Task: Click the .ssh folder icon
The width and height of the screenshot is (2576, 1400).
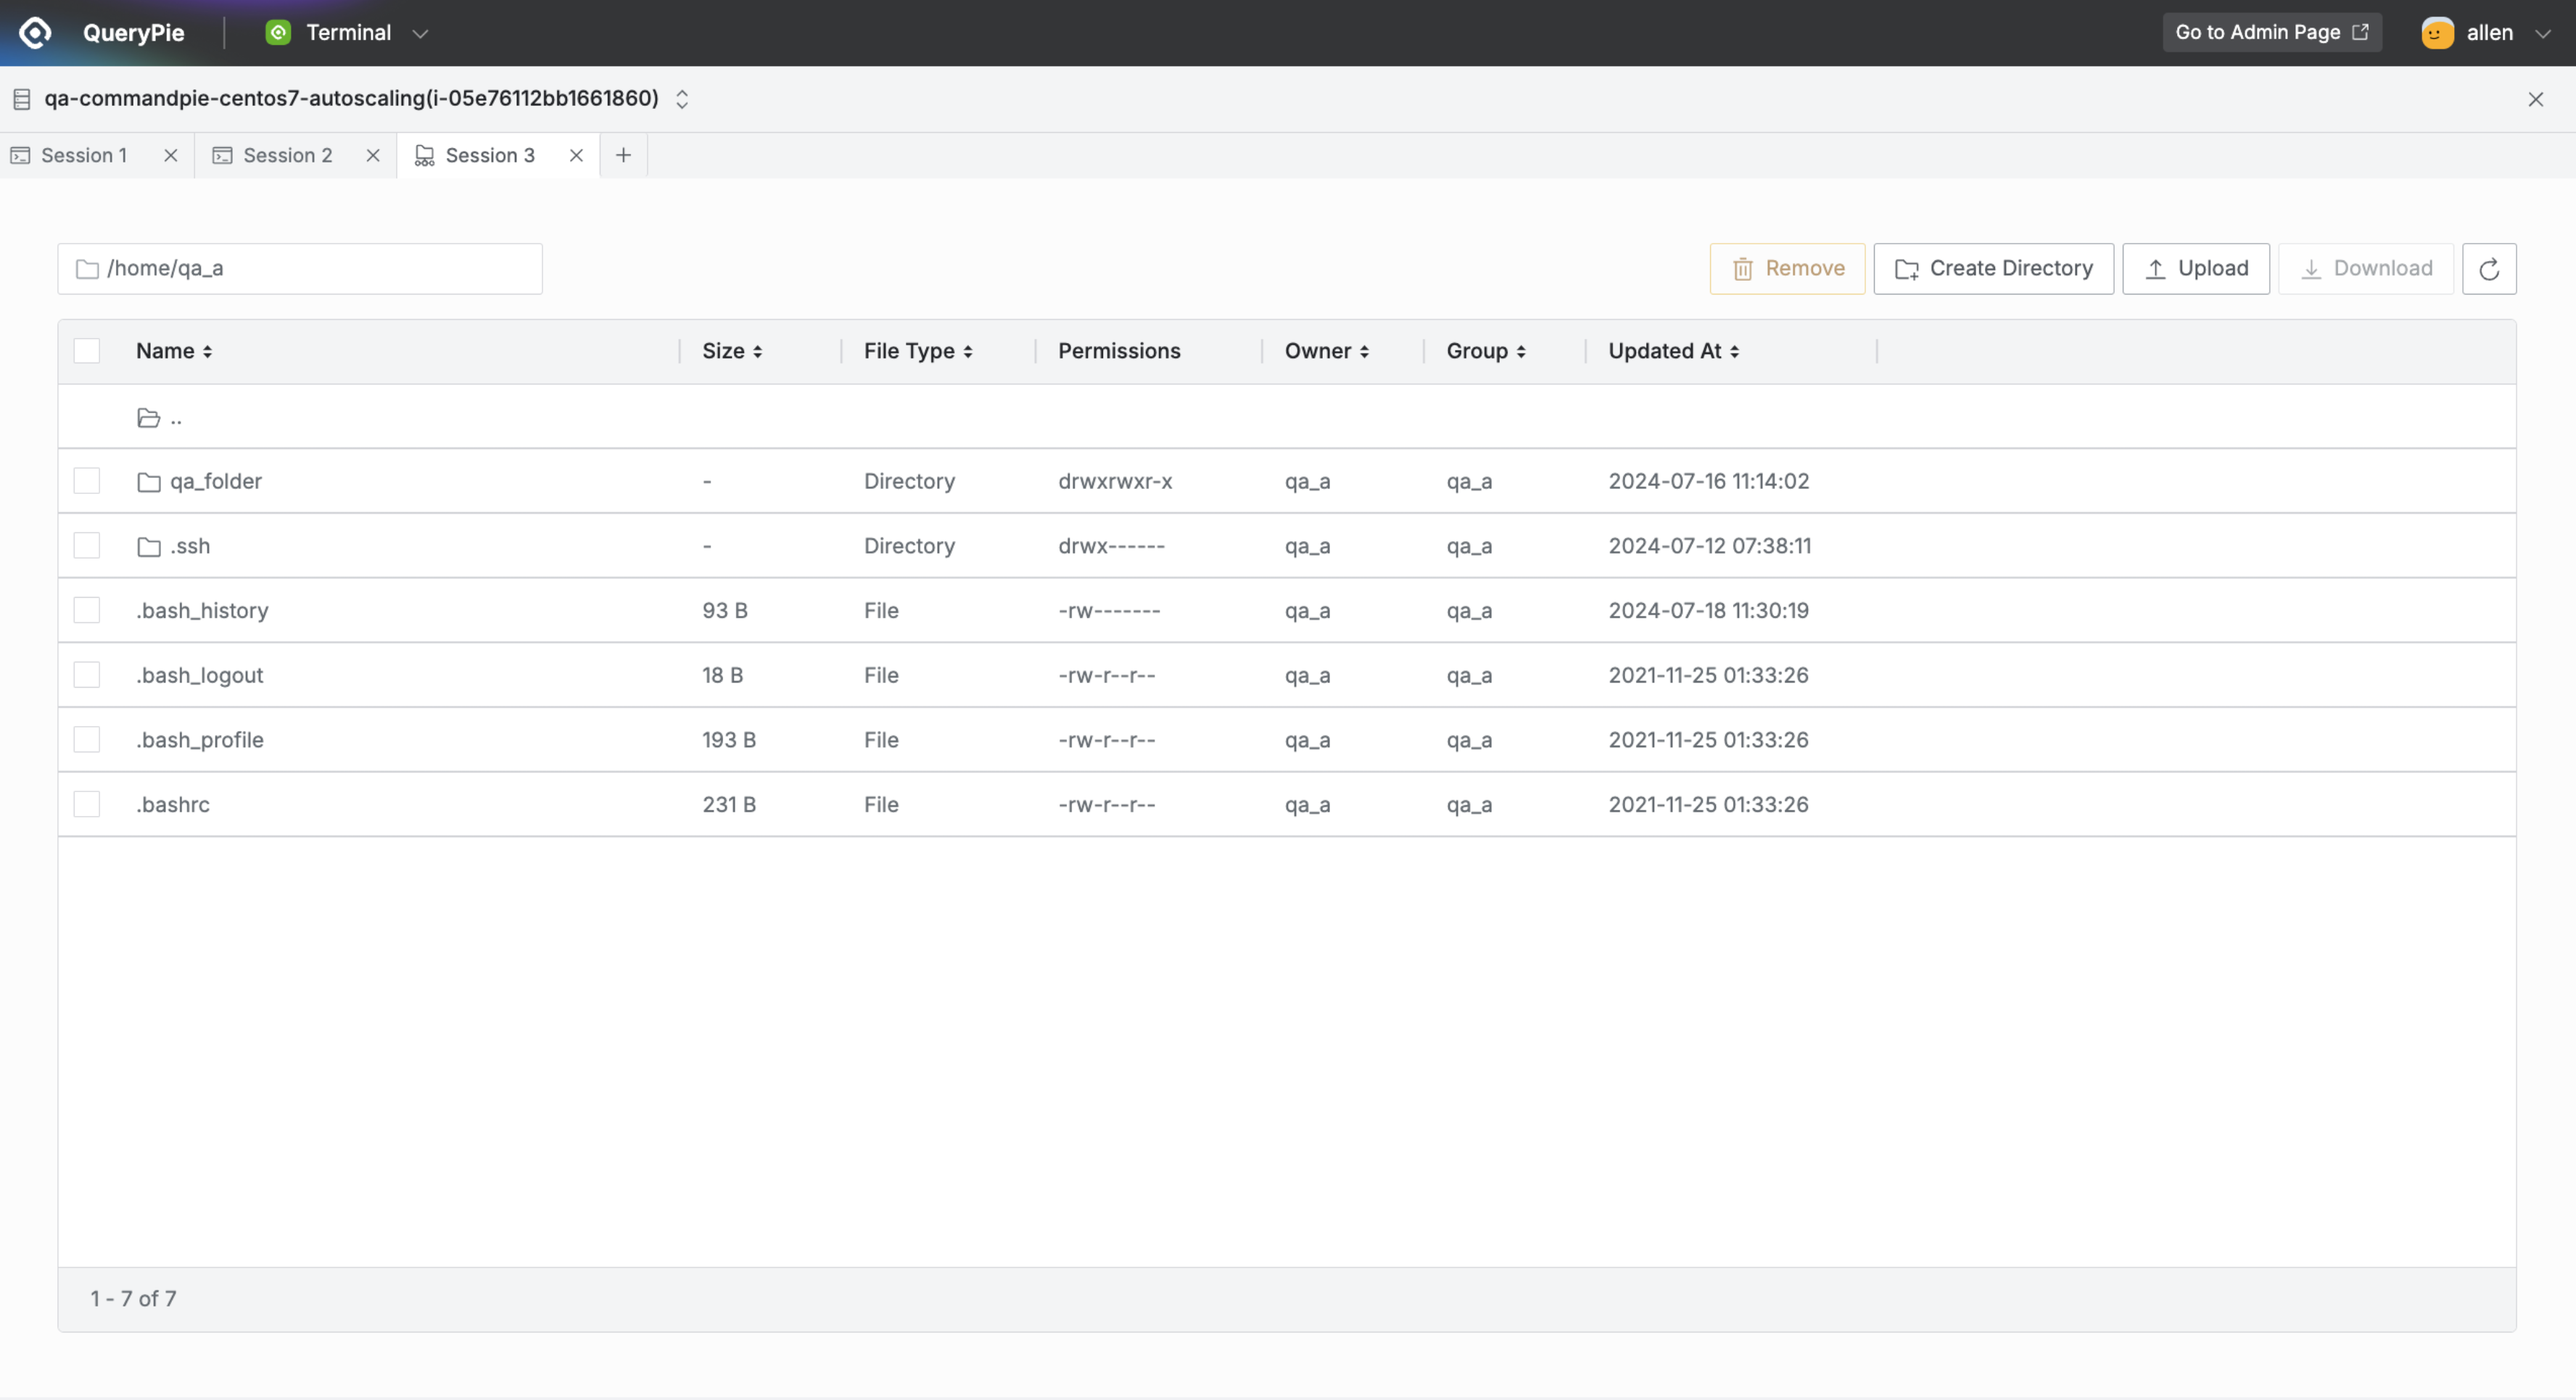Action: [x=148, y=546]
